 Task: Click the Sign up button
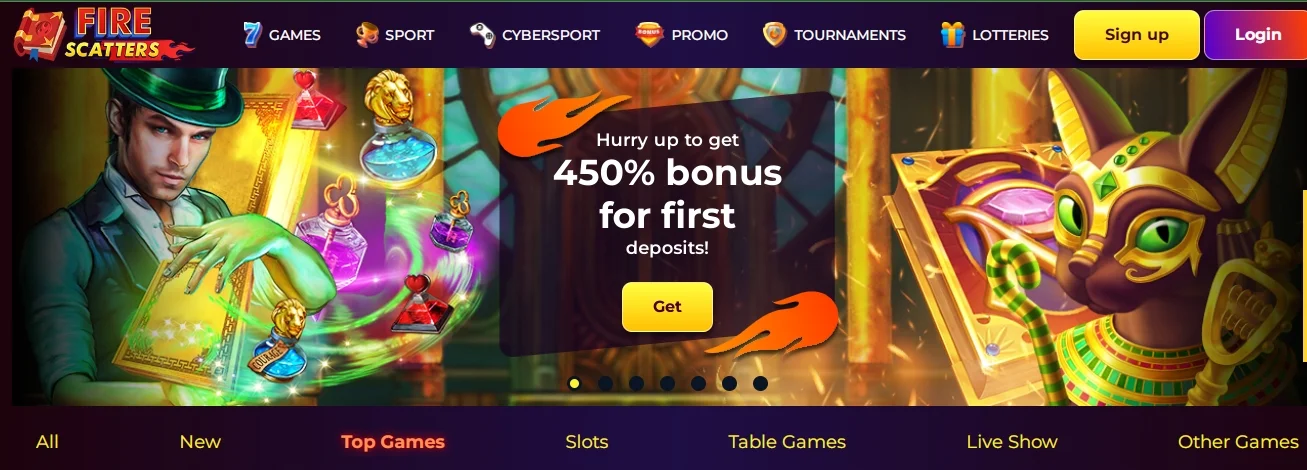tap(1137, 35)
